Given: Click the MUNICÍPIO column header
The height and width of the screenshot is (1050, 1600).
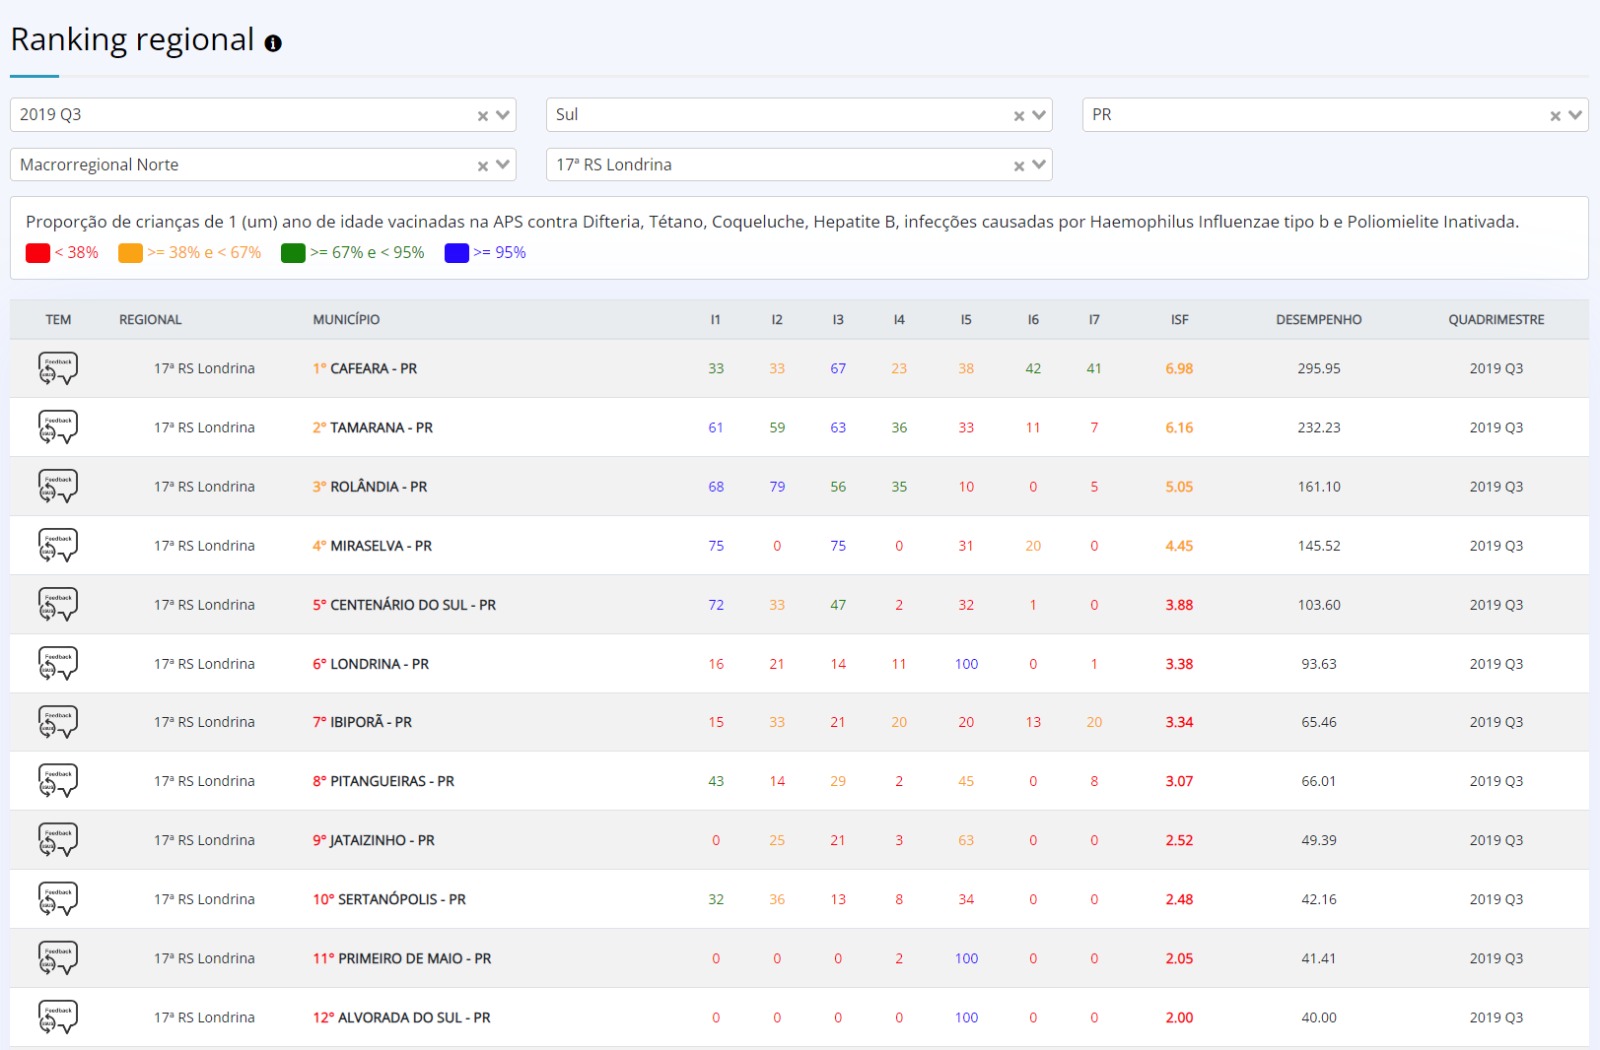Looking at the screenshot, I should [346, 320].
